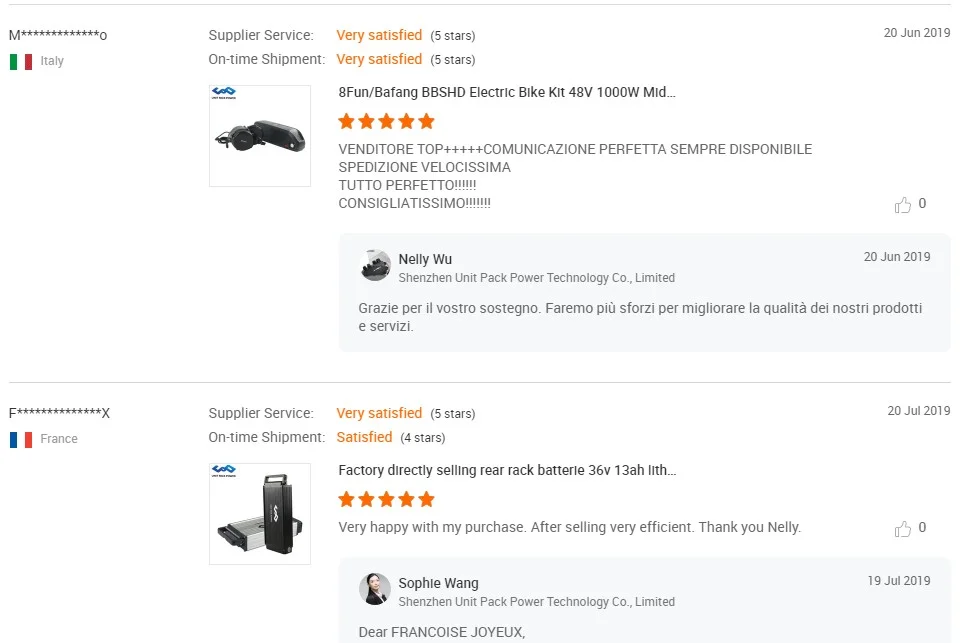Click the reviewer name F**************X
Screen dimensions: 962x643
(x=60, y=414)
